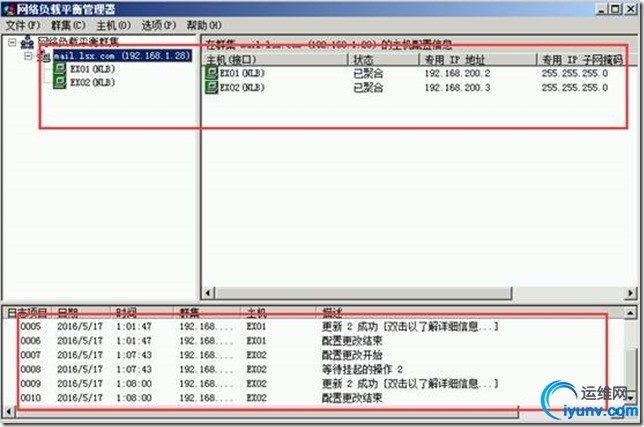Click subnet mask 255.255.255.0 for EX01
644x427 pixels.
pyautogui.click(x=575, y=73)
